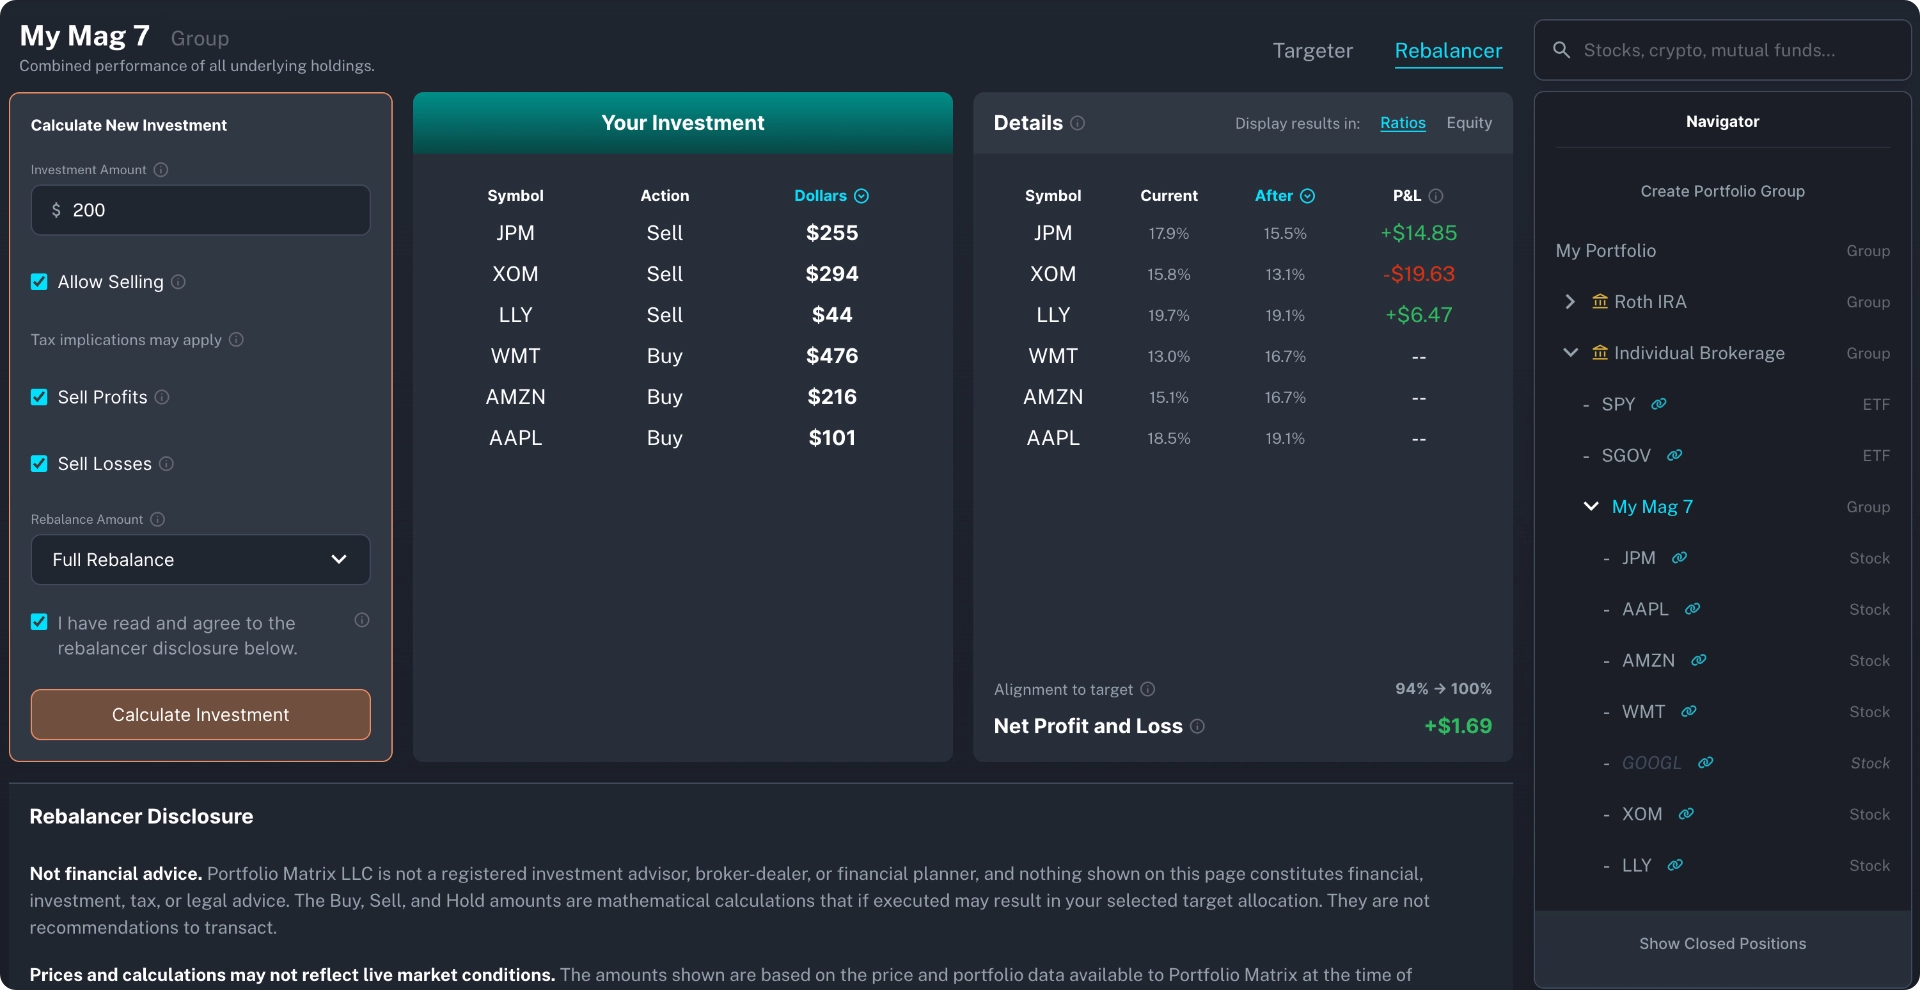Click the info icon beside Details heading
The width and height of the screenshot is (1920, 990).
(1078, 123)
